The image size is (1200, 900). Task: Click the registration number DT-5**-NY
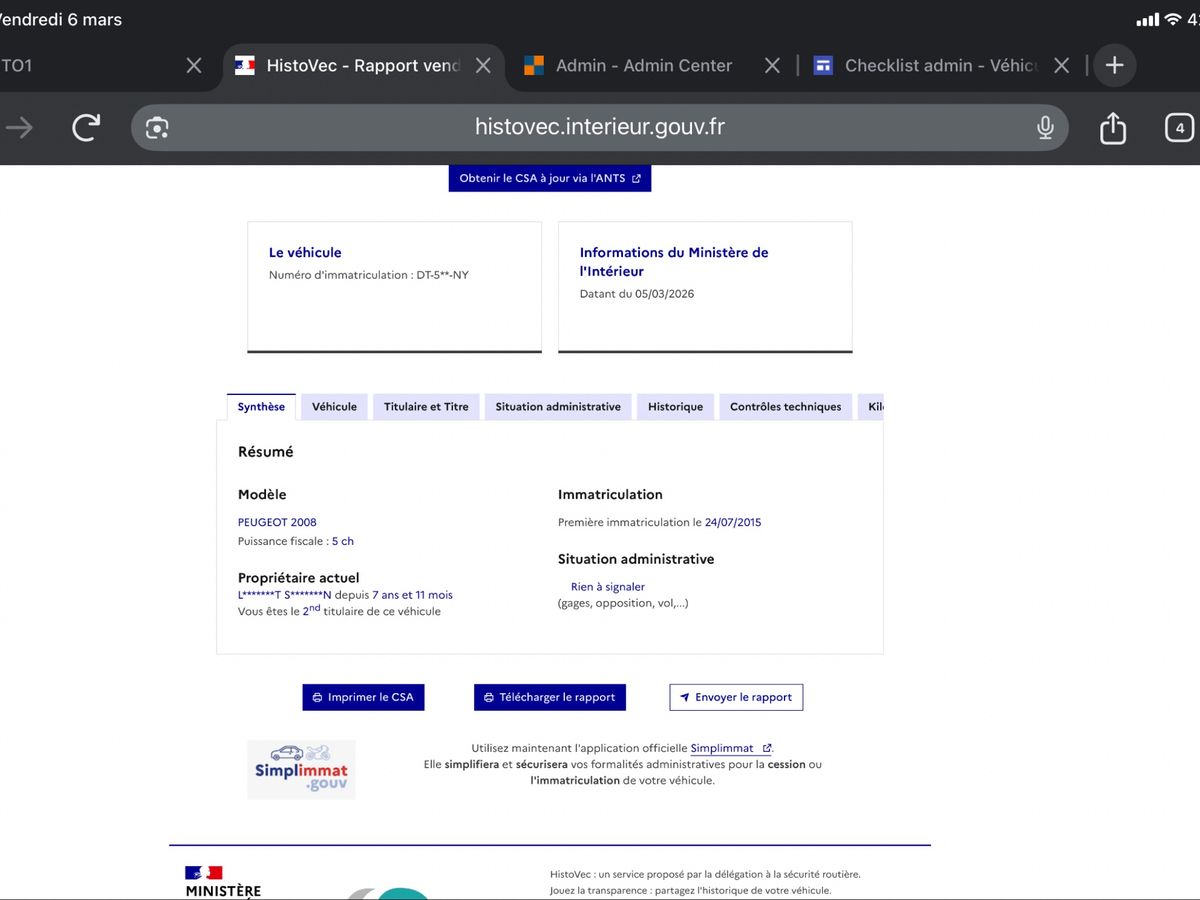point(442,275)
